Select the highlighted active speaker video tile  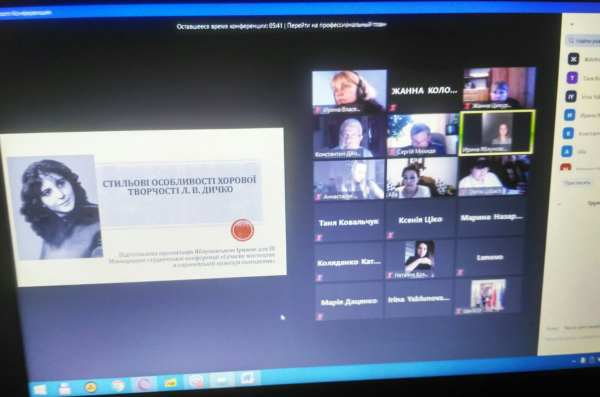pyautogui.click(x=496, y=132)
